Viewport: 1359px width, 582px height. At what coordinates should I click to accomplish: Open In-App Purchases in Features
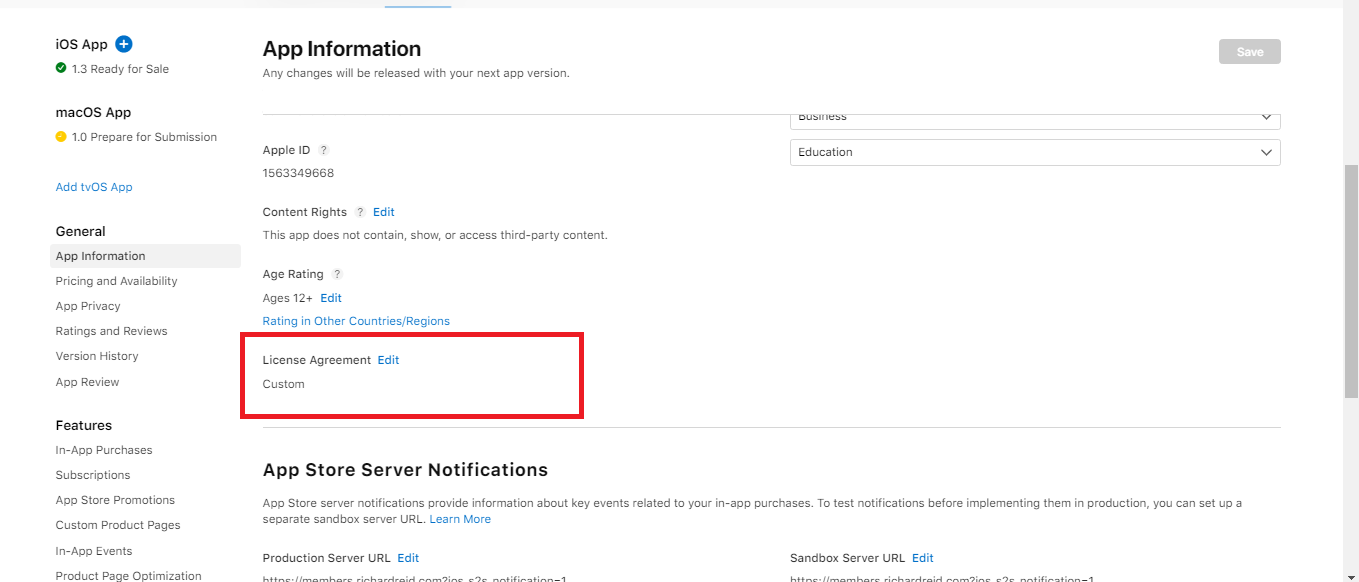tap(104, 450)
